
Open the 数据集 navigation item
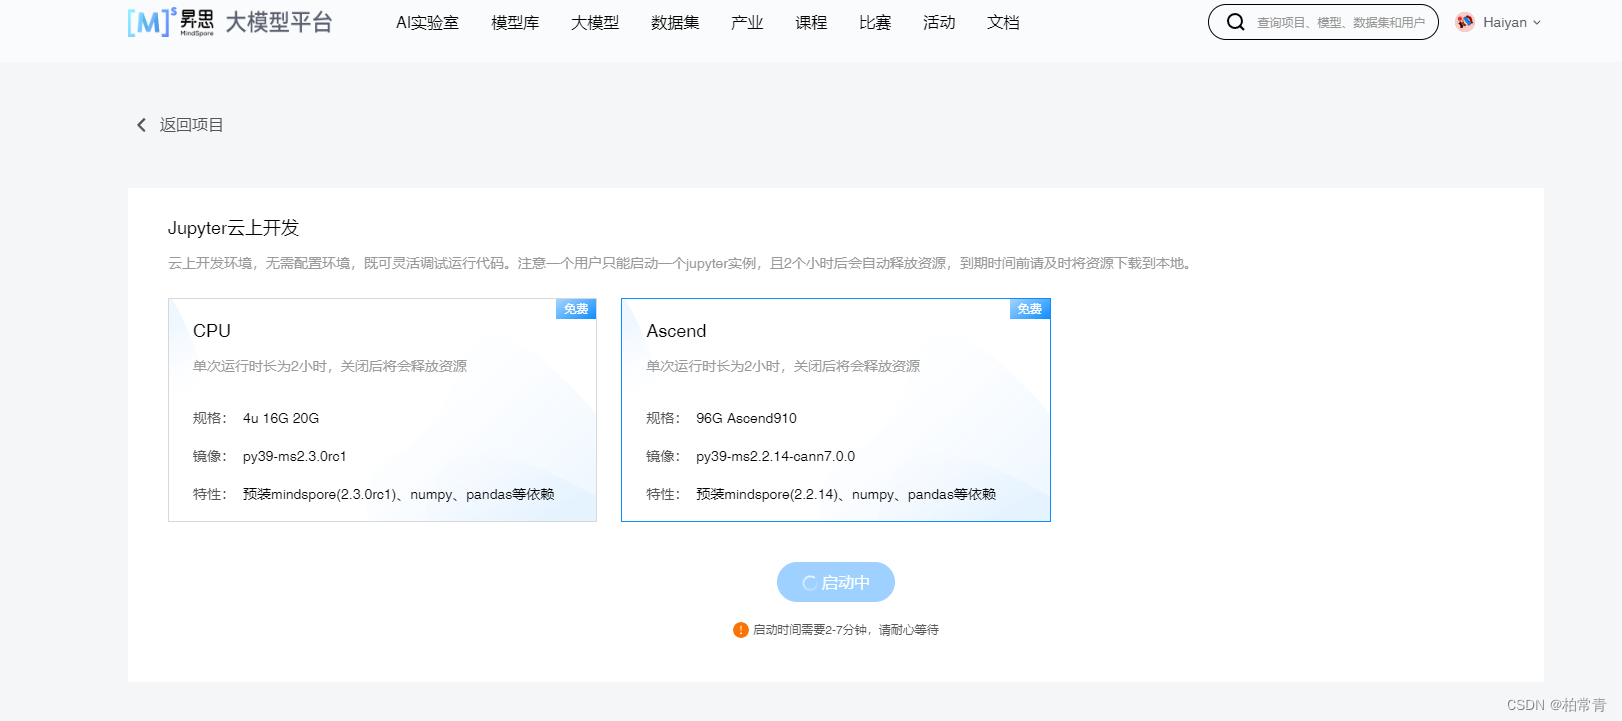(x=675, y=23)
